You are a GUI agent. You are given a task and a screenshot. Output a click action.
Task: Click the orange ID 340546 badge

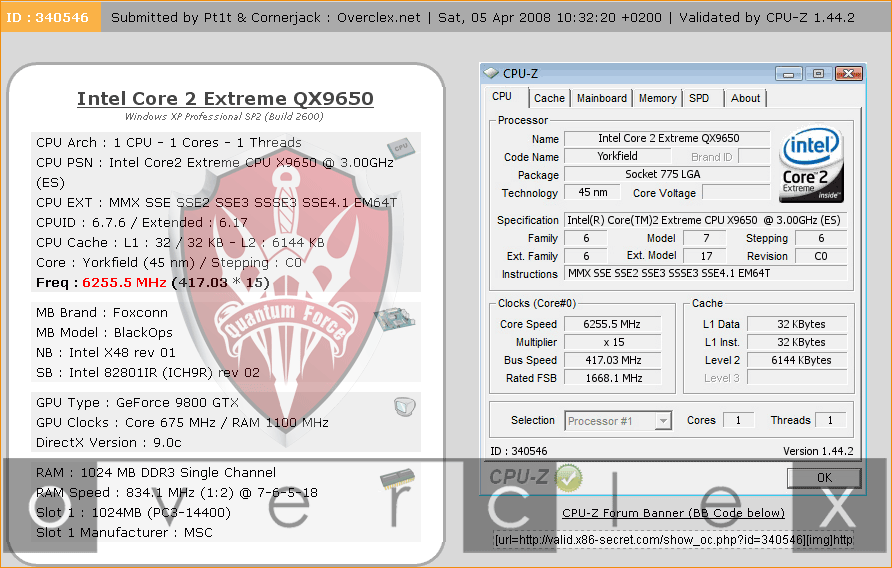point(50,17)
